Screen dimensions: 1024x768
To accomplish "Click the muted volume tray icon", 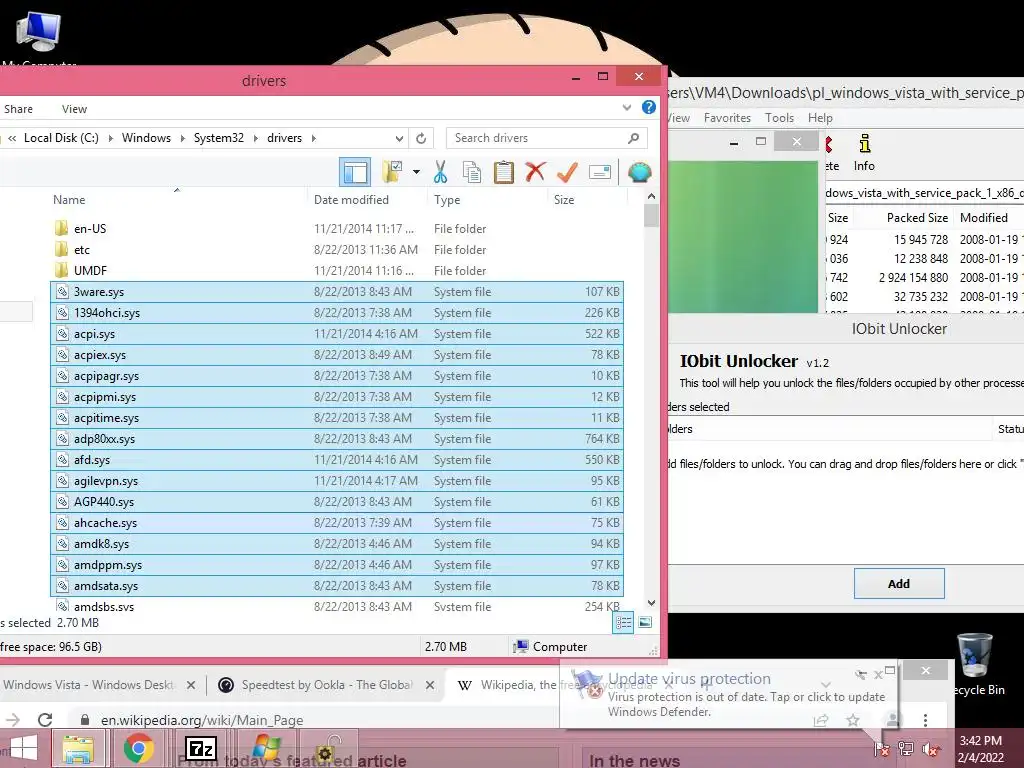I will [930, 749].
